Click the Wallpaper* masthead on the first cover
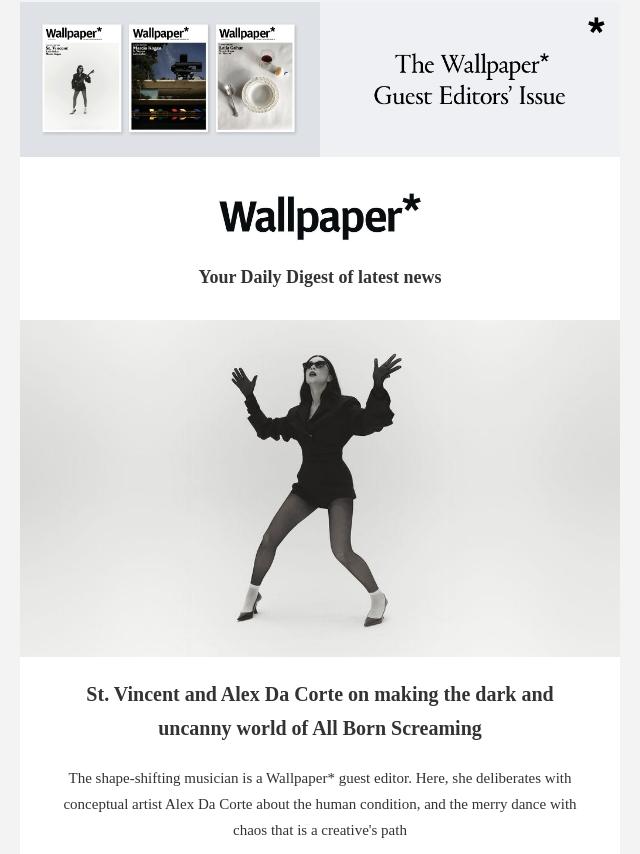The height and width of the screenshot is (854, 640). pyautogui.click(x=74, y=33)
